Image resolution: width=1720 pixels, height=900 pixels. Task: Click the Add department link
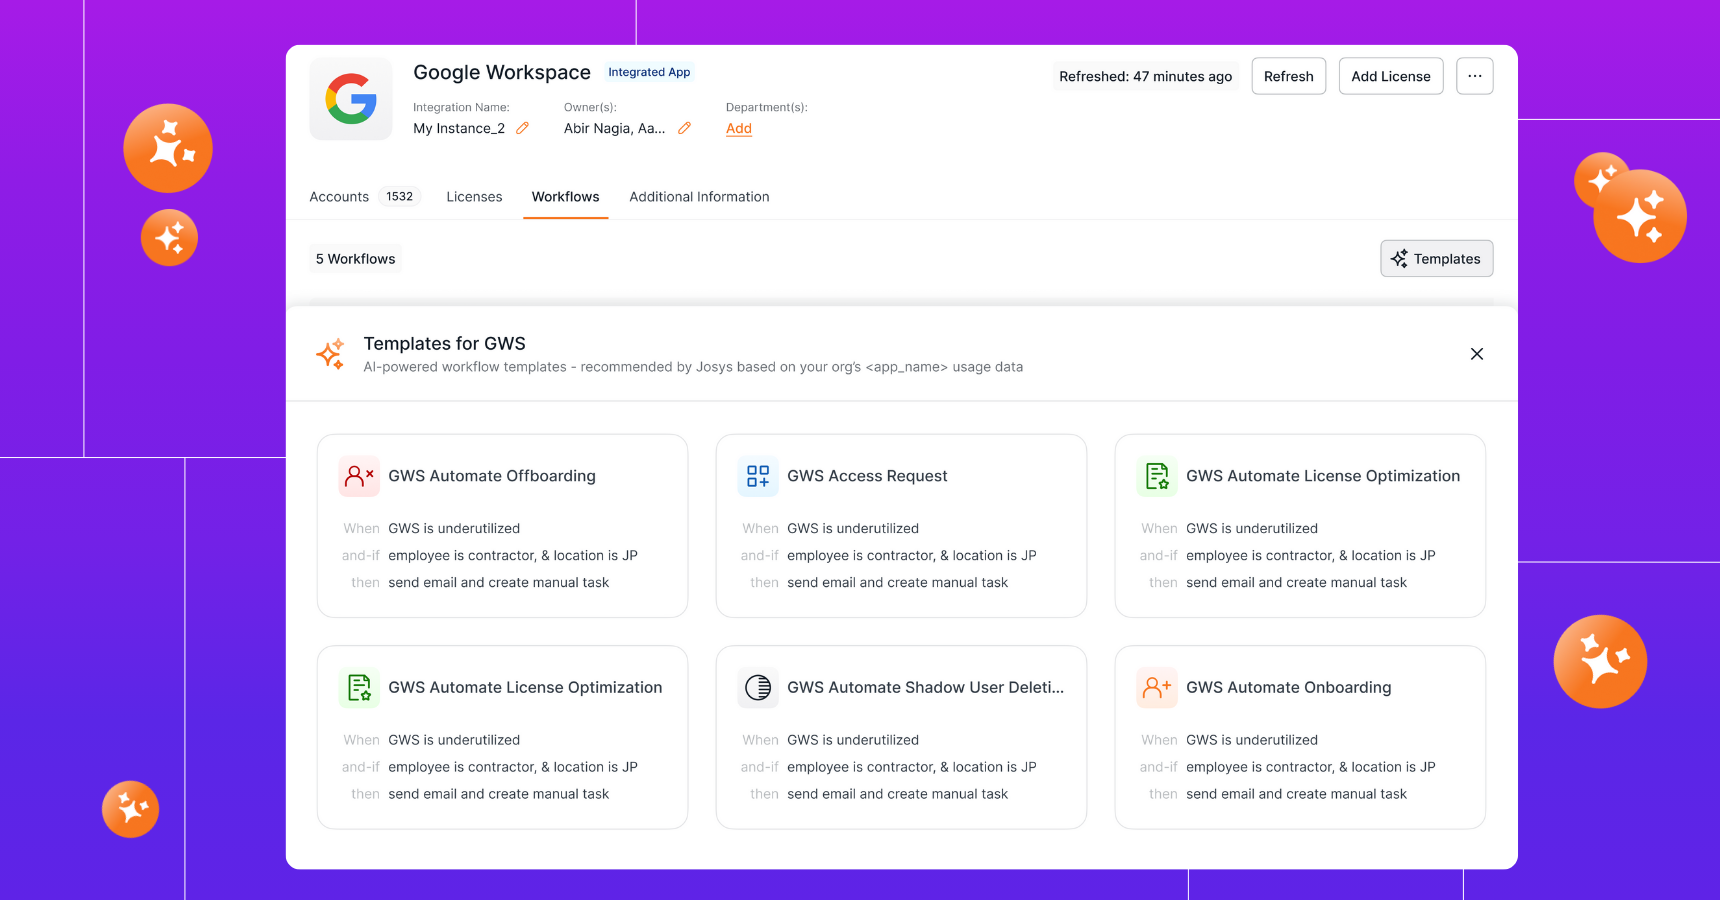coord(739,128)
